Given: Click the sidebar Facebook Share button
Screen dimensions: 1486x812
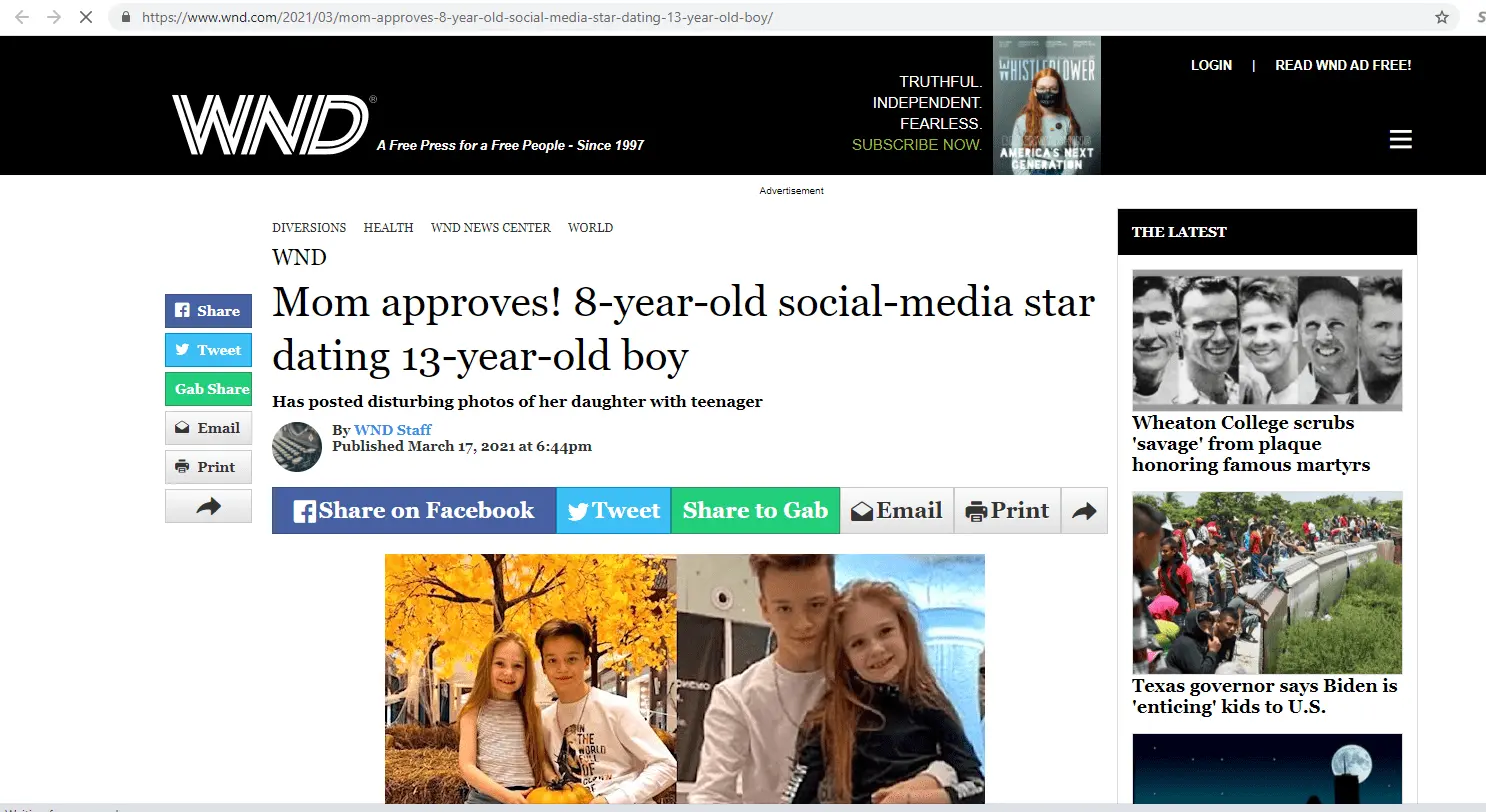Looking at the screenshot, I should [x=208, y=311].
